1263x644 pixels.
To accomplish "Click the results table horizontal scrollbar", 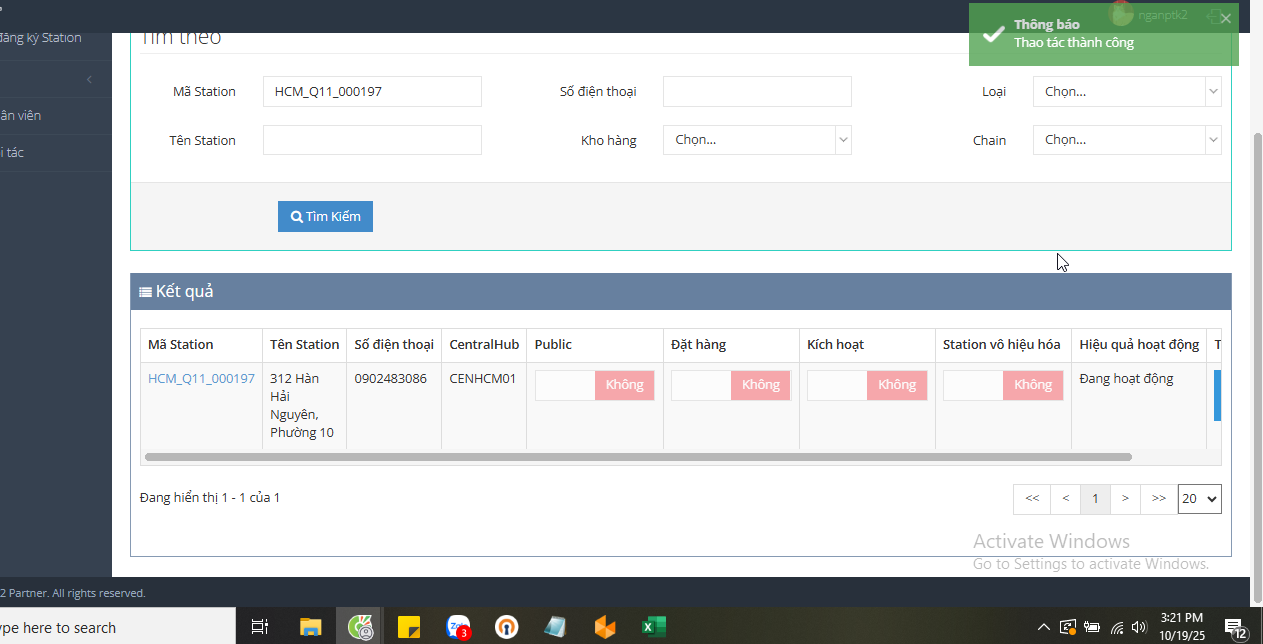I will tap(638, 457).
